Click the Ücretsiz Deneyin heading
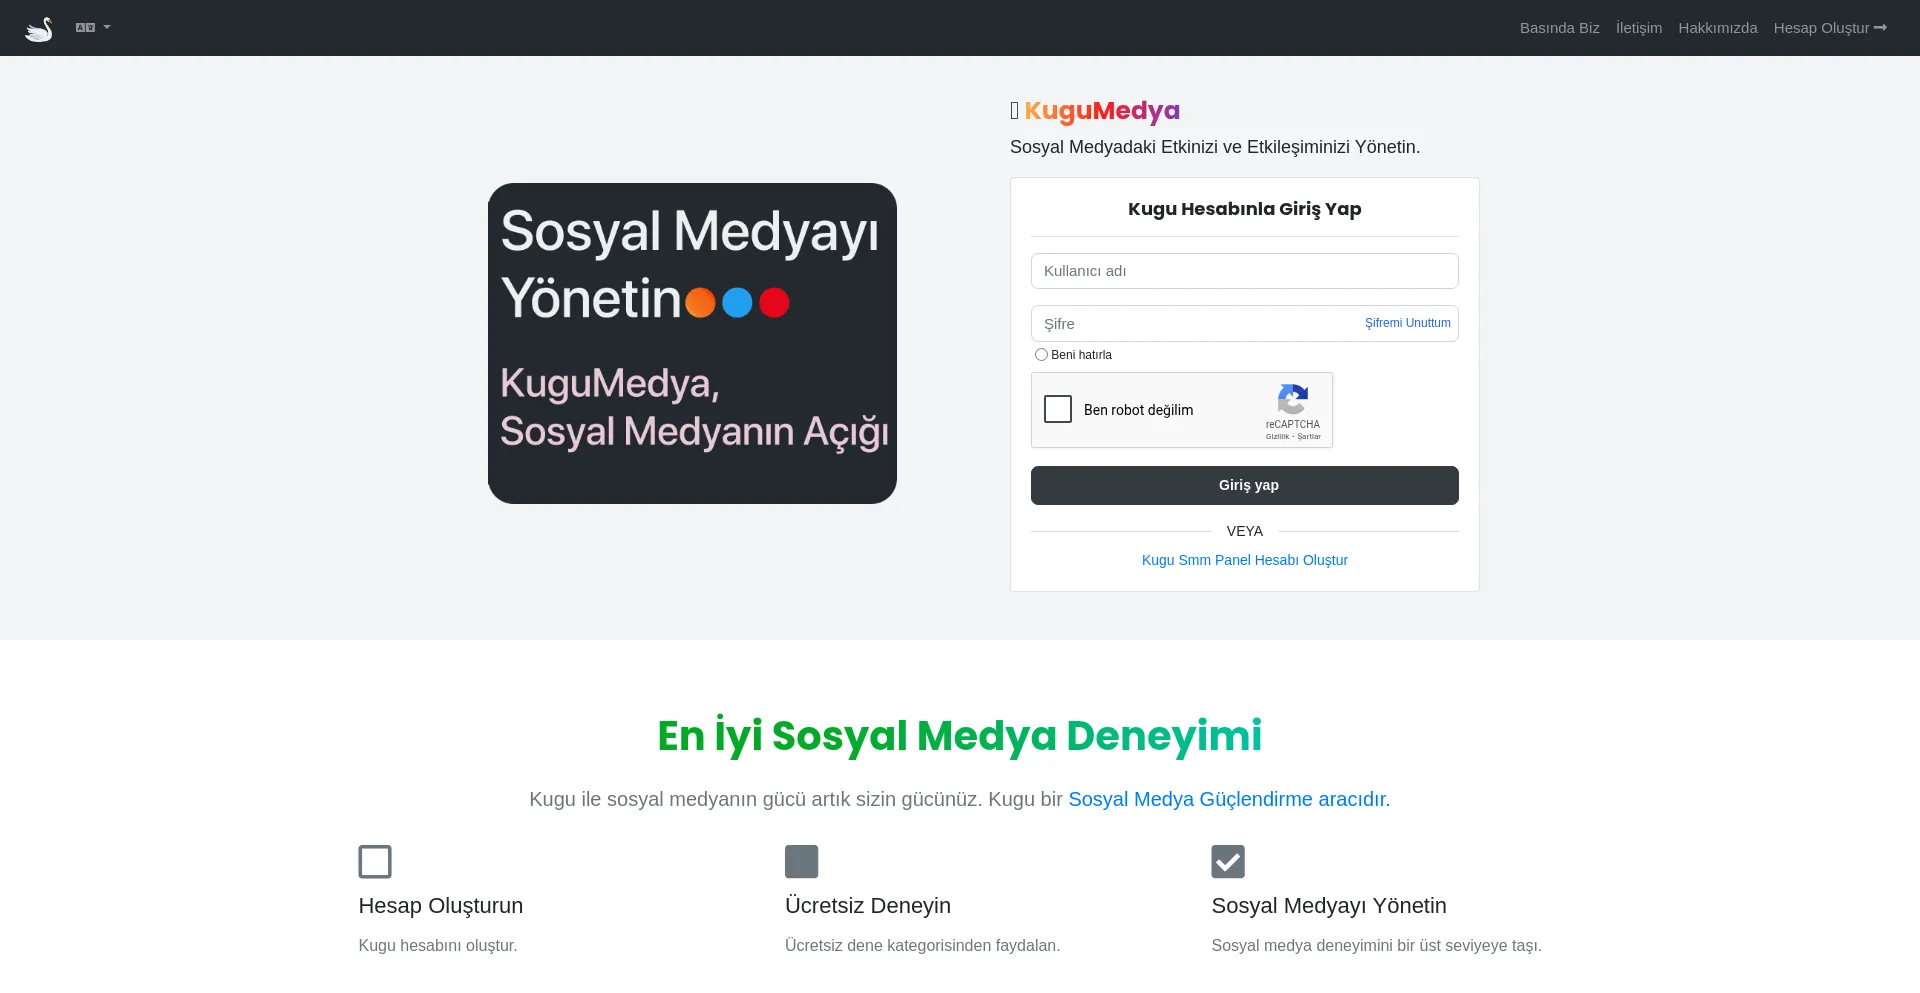This screenshot has width=1920, height=993. 867,906
